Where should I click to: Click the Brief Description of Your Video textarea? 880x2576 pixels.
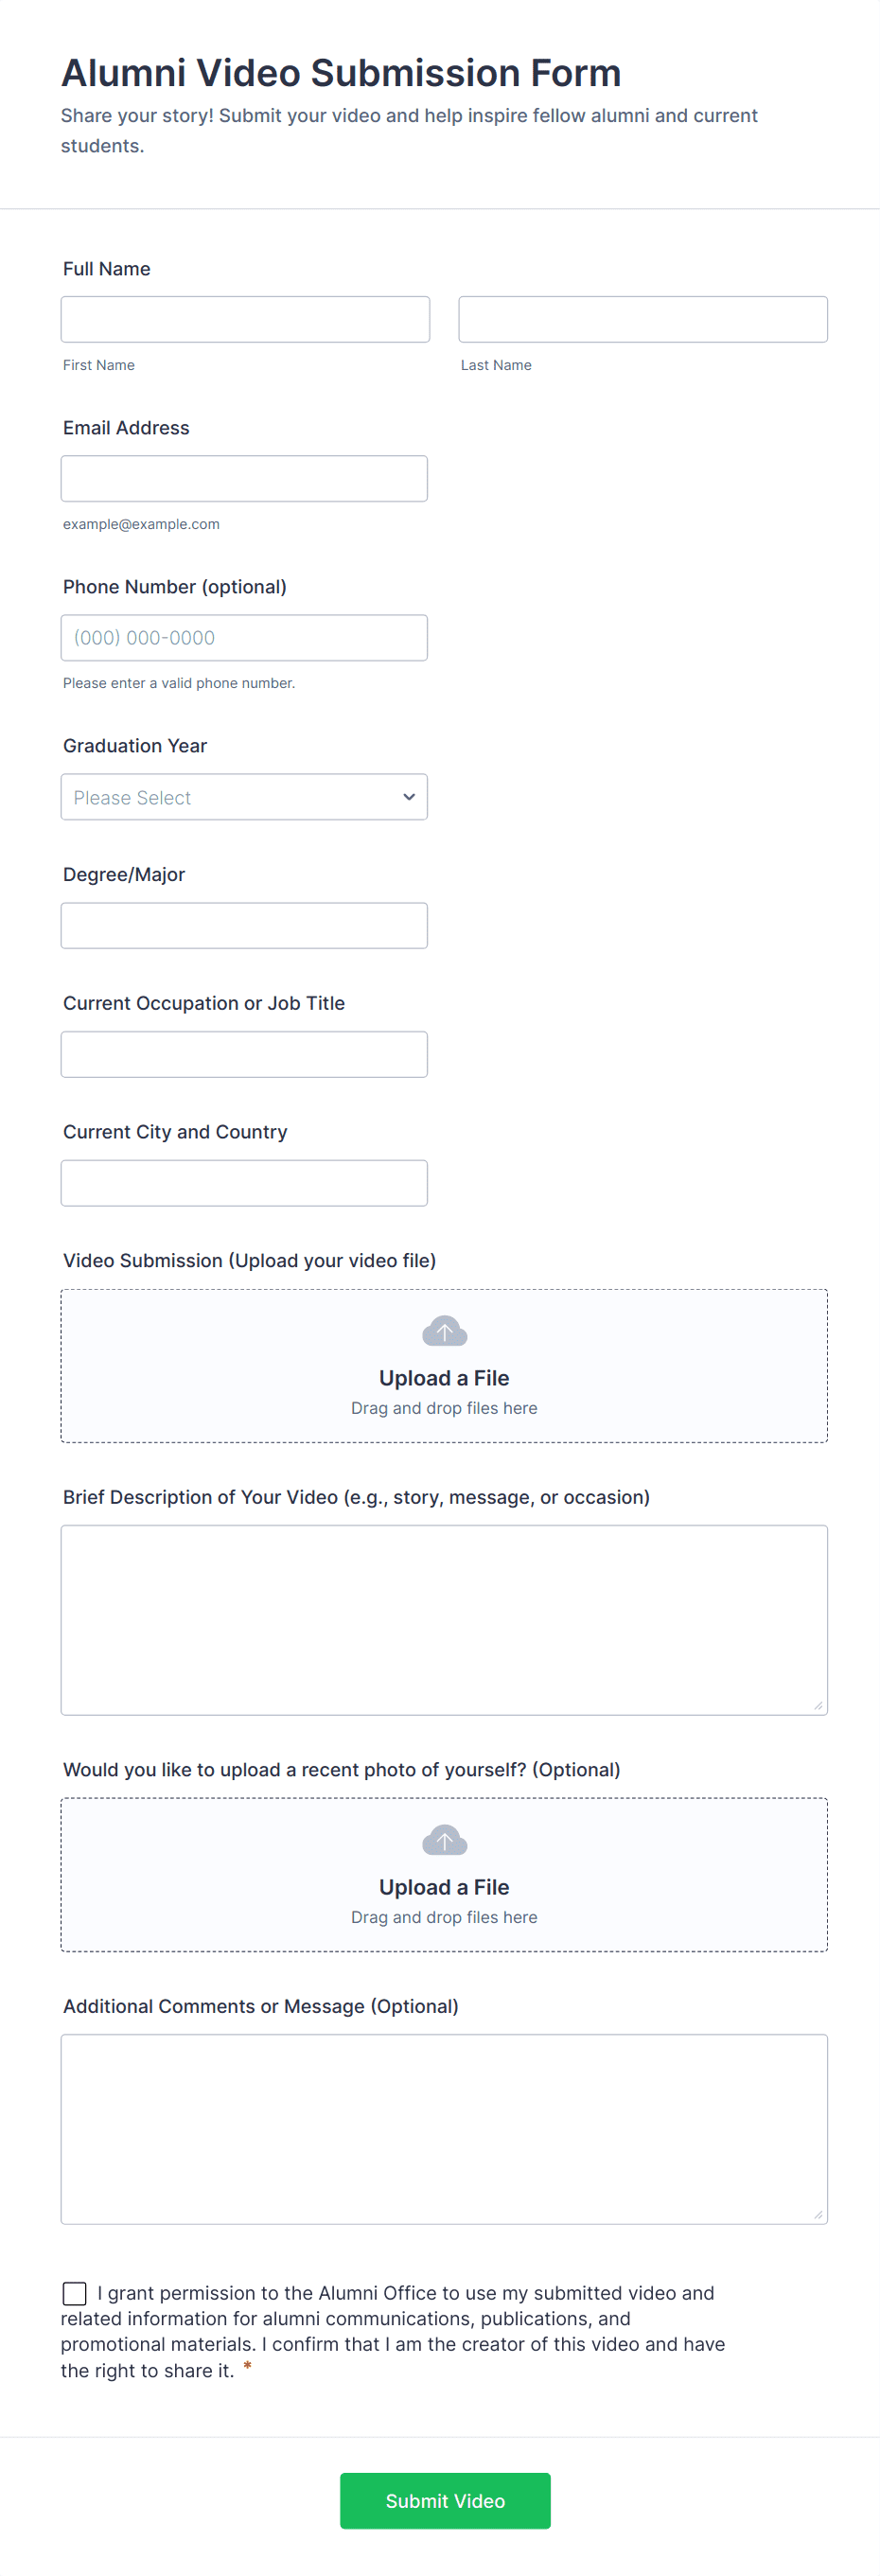tap(443, 1619)
